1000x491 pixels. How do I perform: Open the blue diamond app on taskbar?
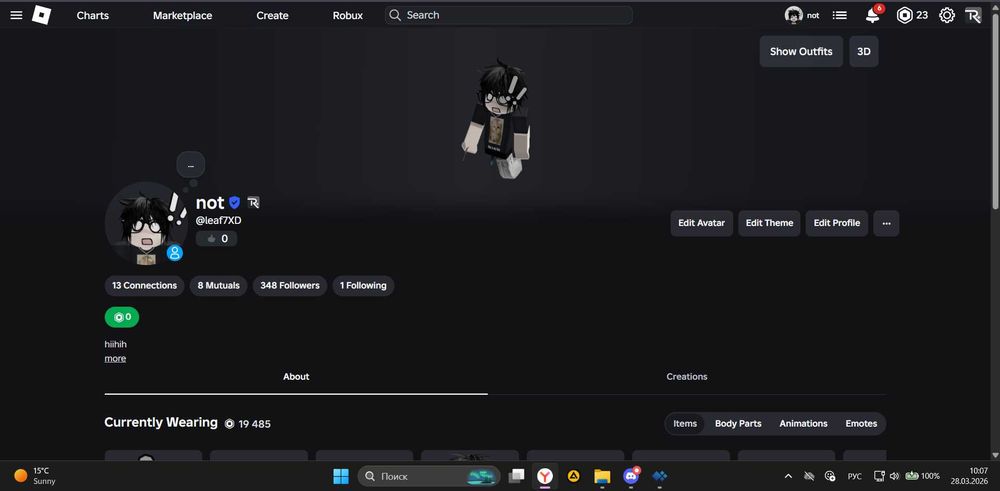(660, 476)
